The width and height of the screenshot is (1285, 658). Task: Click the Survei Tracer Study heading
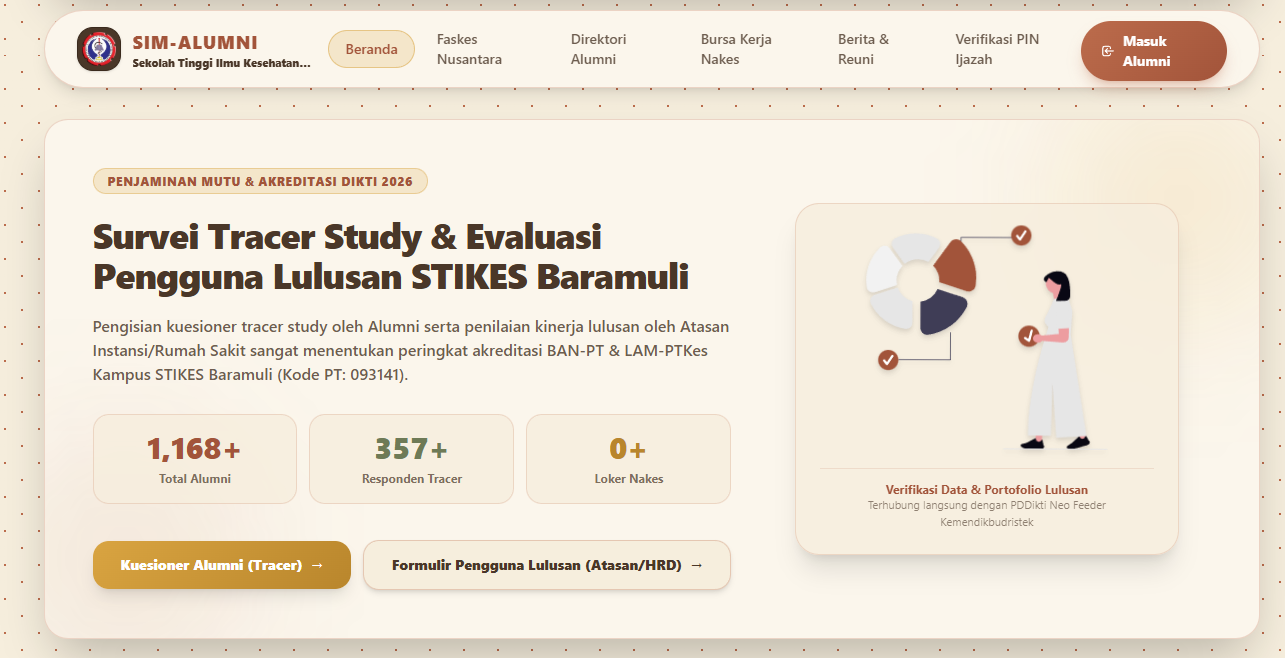click(391, 257)
